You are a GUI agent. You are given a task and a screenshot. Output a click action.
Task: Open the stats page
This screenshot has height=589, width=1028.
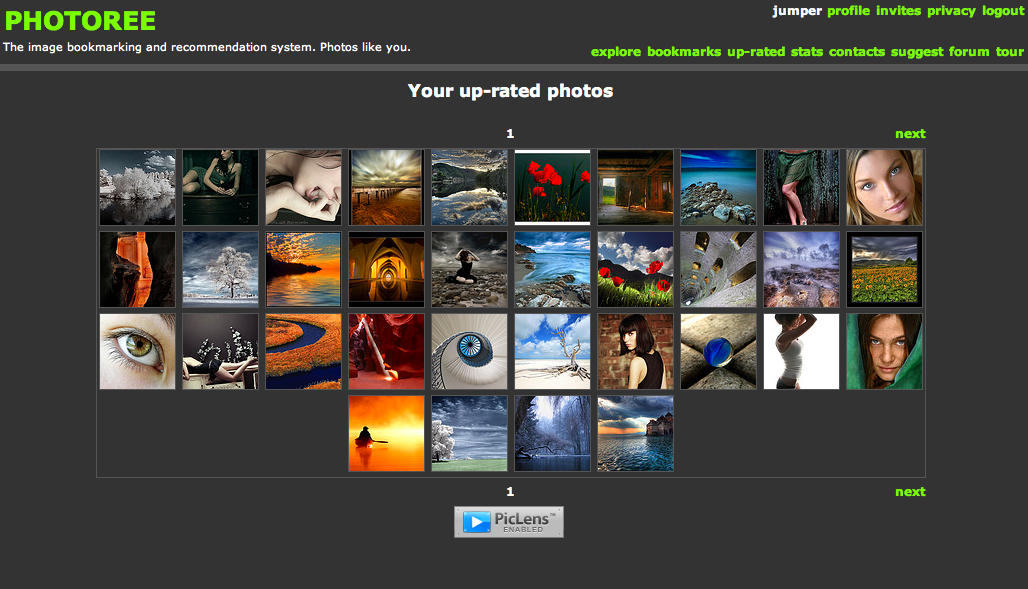tap(806, 52)
